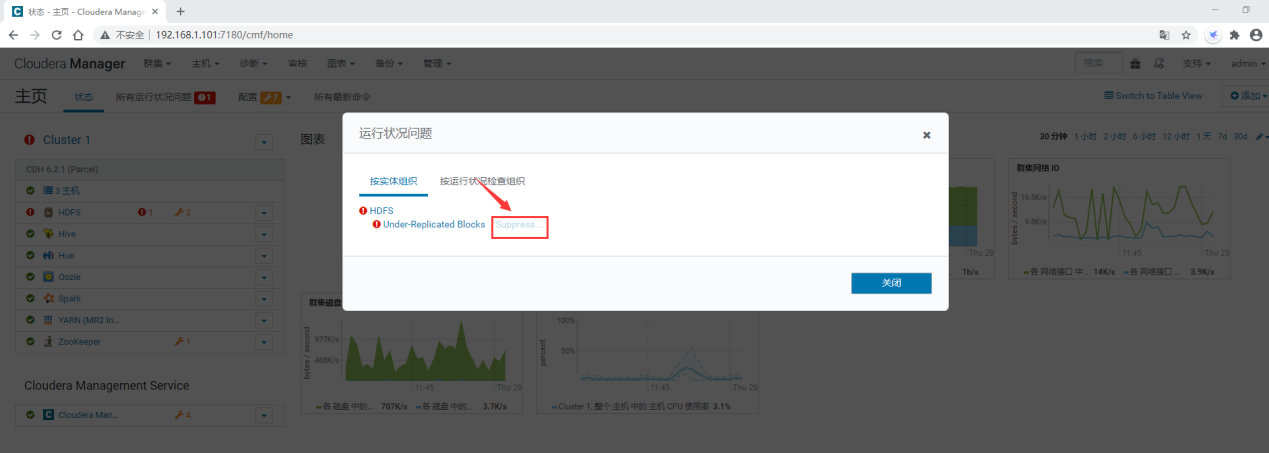Open the Oozie row actions dropdown
This screenshot has width=1269, height=453.
[x=264, y=277]
